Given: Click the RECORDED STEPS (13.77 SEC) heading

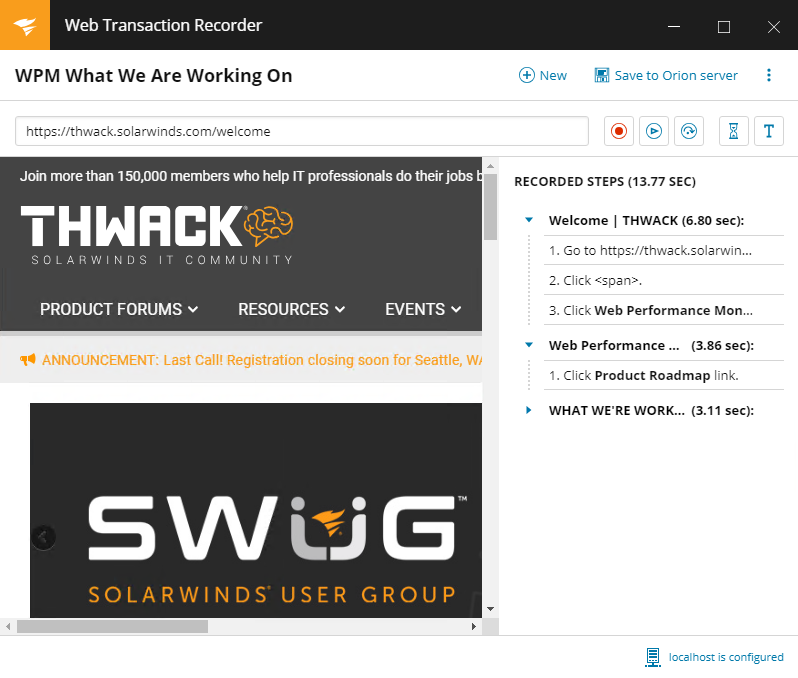Looking at the screenshot, I should [x=605, y=182].
